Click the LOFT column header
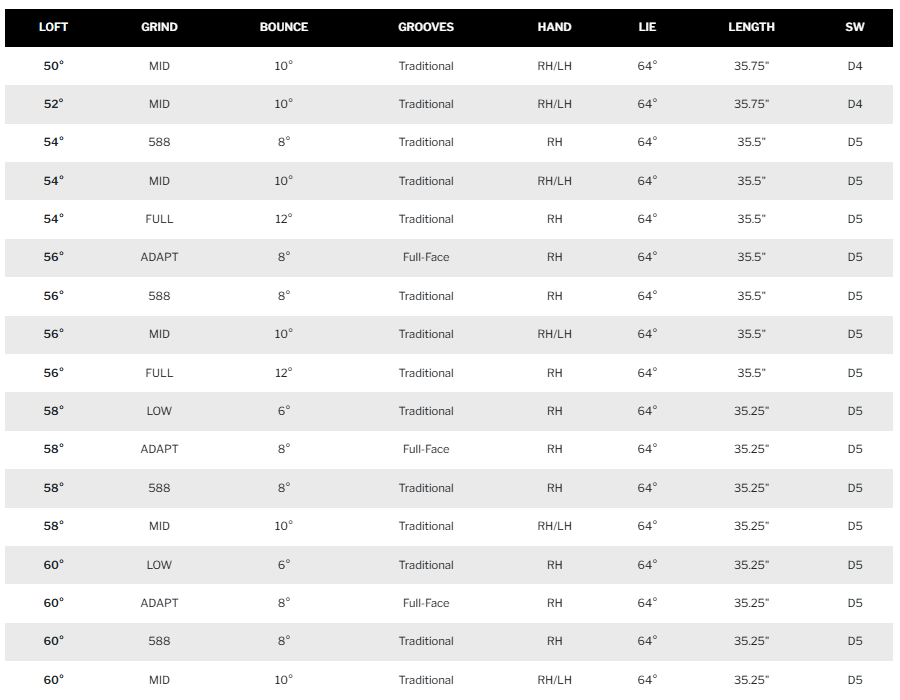Screen dimensions: 900x700 point(53,27)
